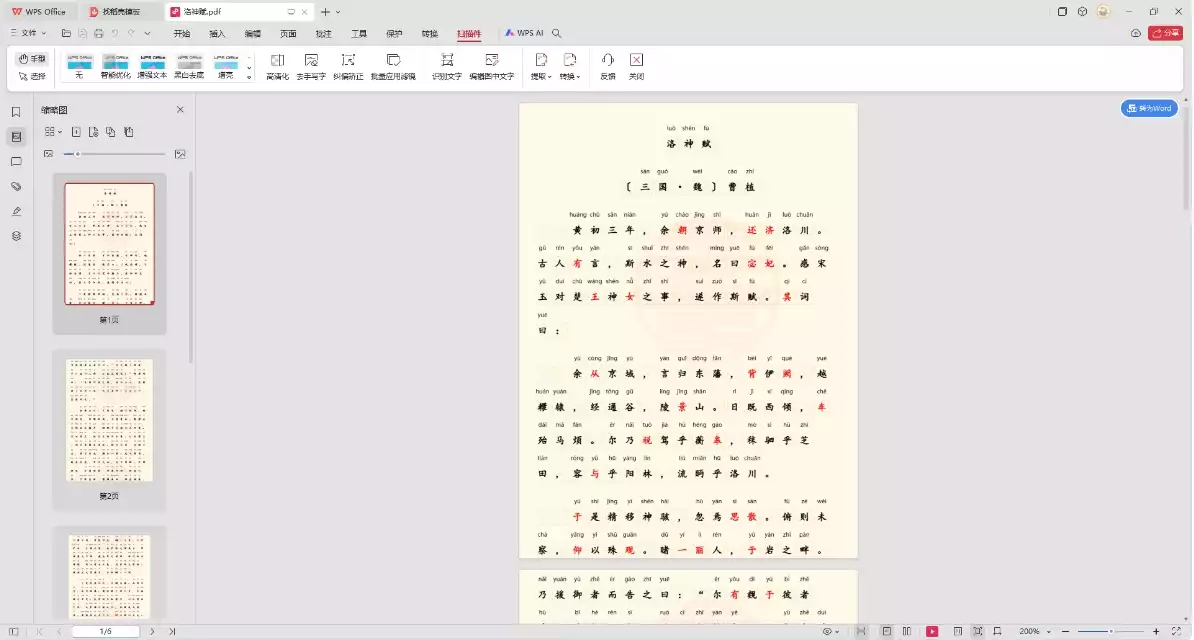This screenshot has width=1194, height=640.
Task: Open the attachments paperclip panel
Action: click(x=16, y=187)
